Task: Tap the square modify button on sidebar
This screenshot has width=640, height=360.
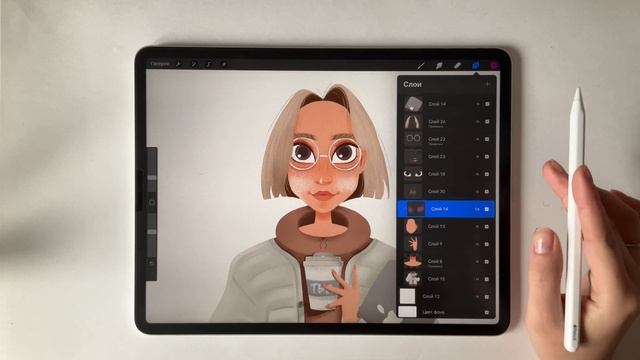Action: (x=152, y=202)
